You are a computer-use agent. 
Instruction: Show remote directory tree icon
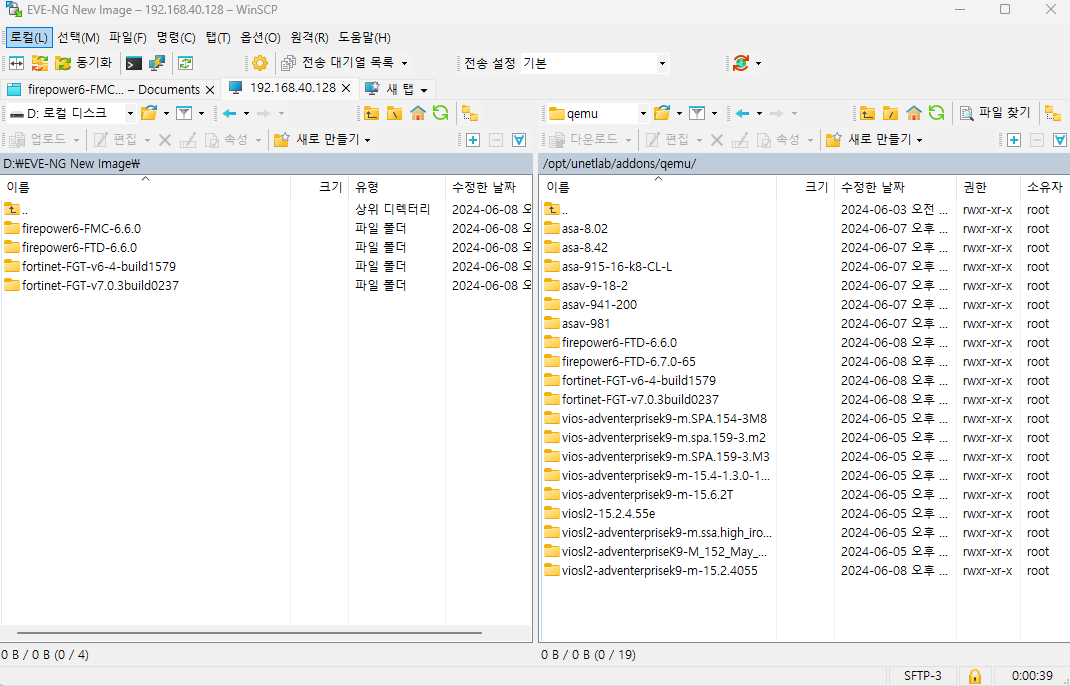coord(1053,113)
